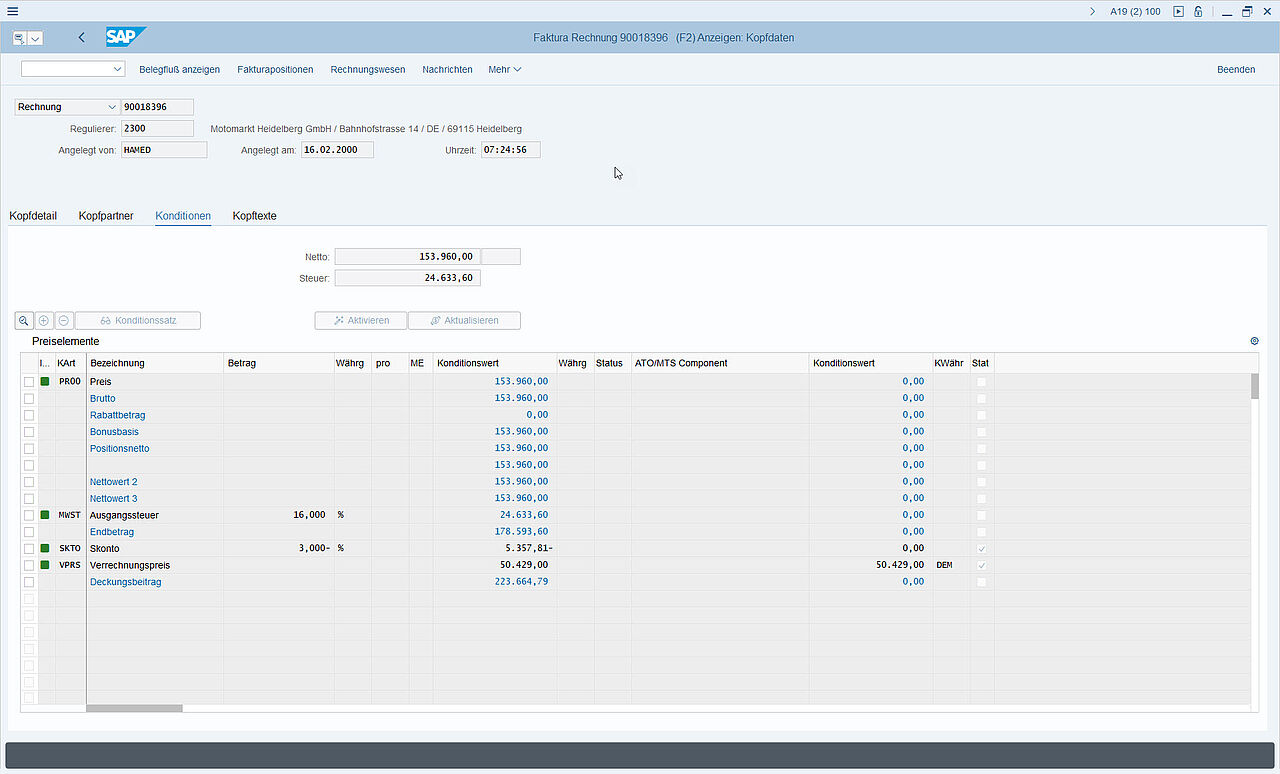Click the Konditionssatz button

pyautogui.click(x=138, y=321)
